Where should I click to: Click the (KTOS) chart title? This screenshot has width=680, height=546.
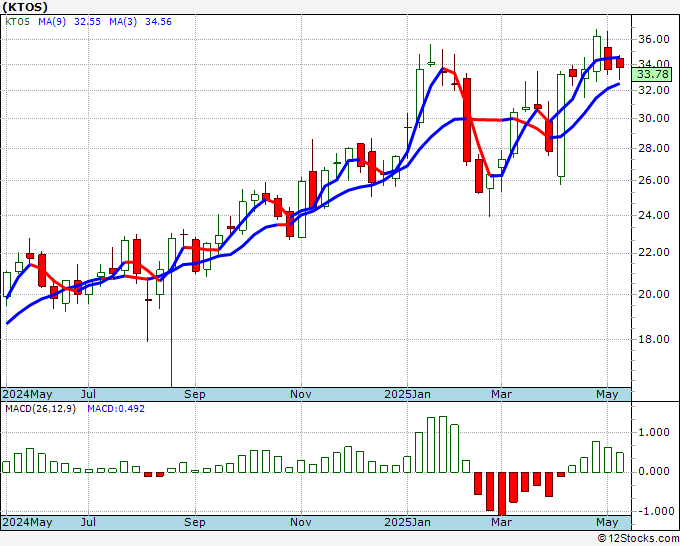tap(25, 7)
